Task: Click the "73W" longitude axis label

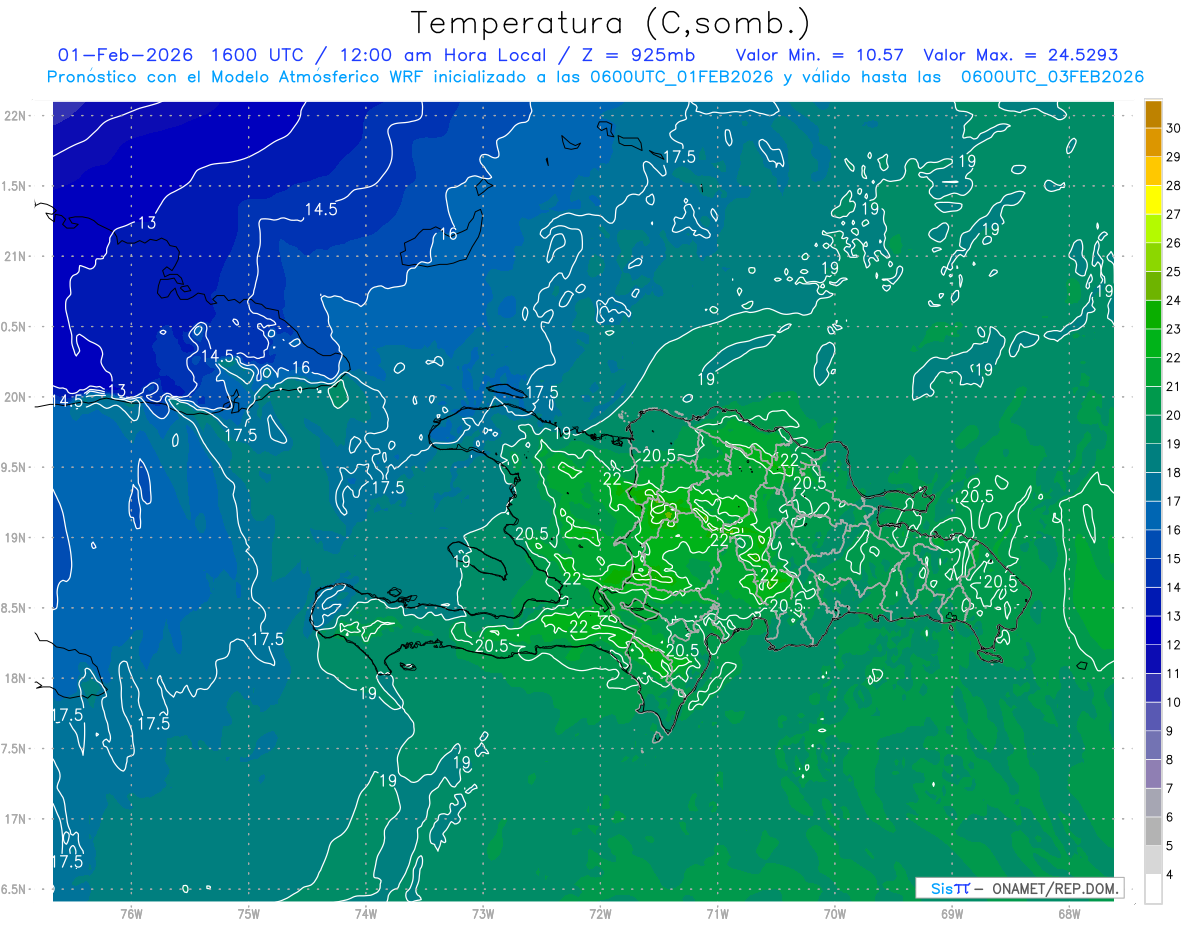Action: (483, 913)
